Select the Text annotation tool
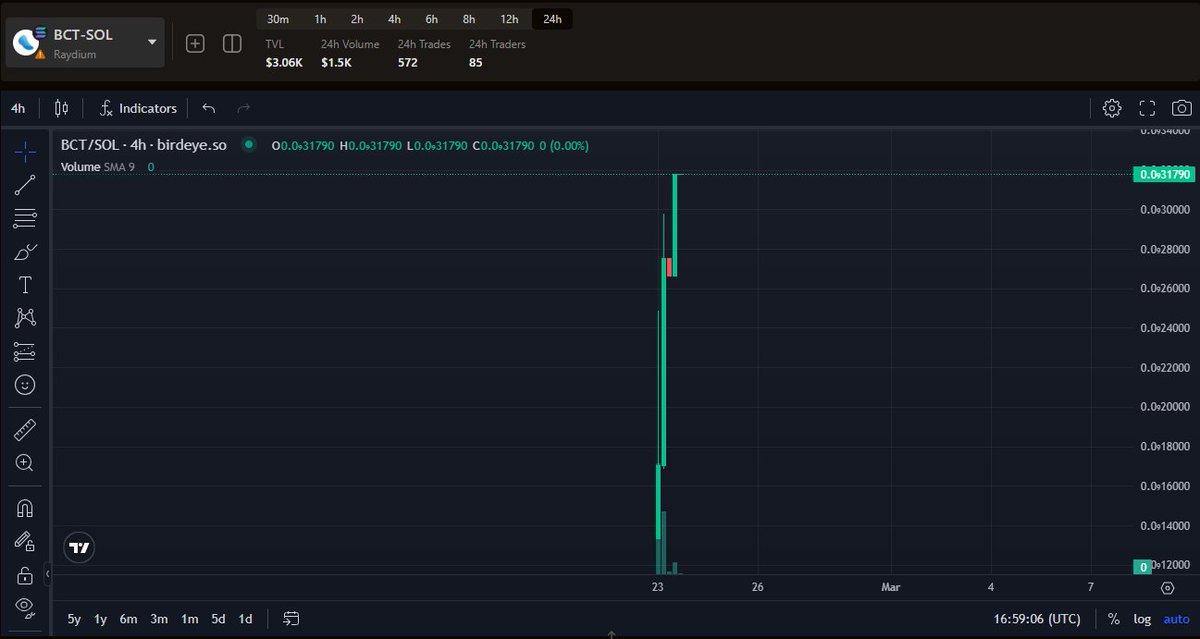The width and height of the screenshot is (1200, 639). (25, 285)
